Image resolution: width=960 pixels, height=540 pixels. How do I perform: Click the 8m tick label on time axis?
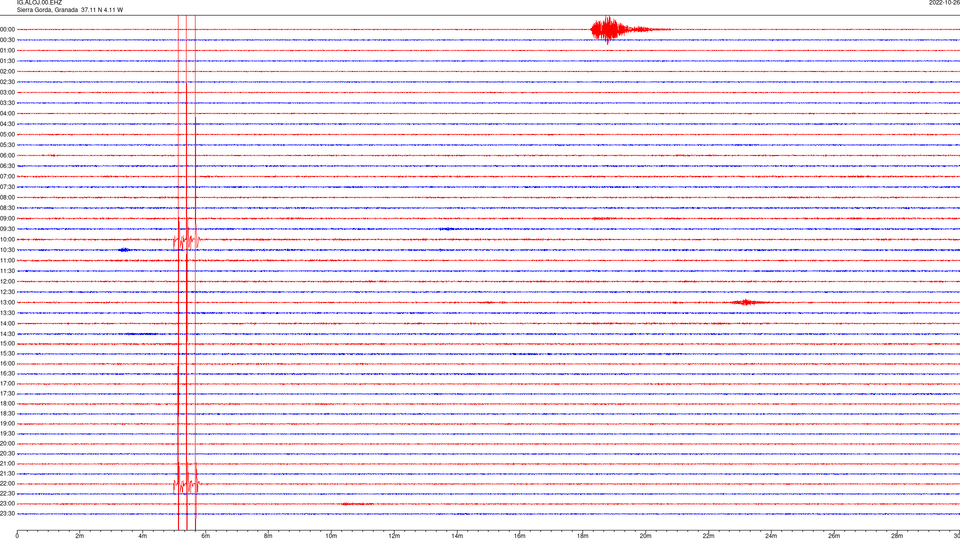tap(268, 536)
